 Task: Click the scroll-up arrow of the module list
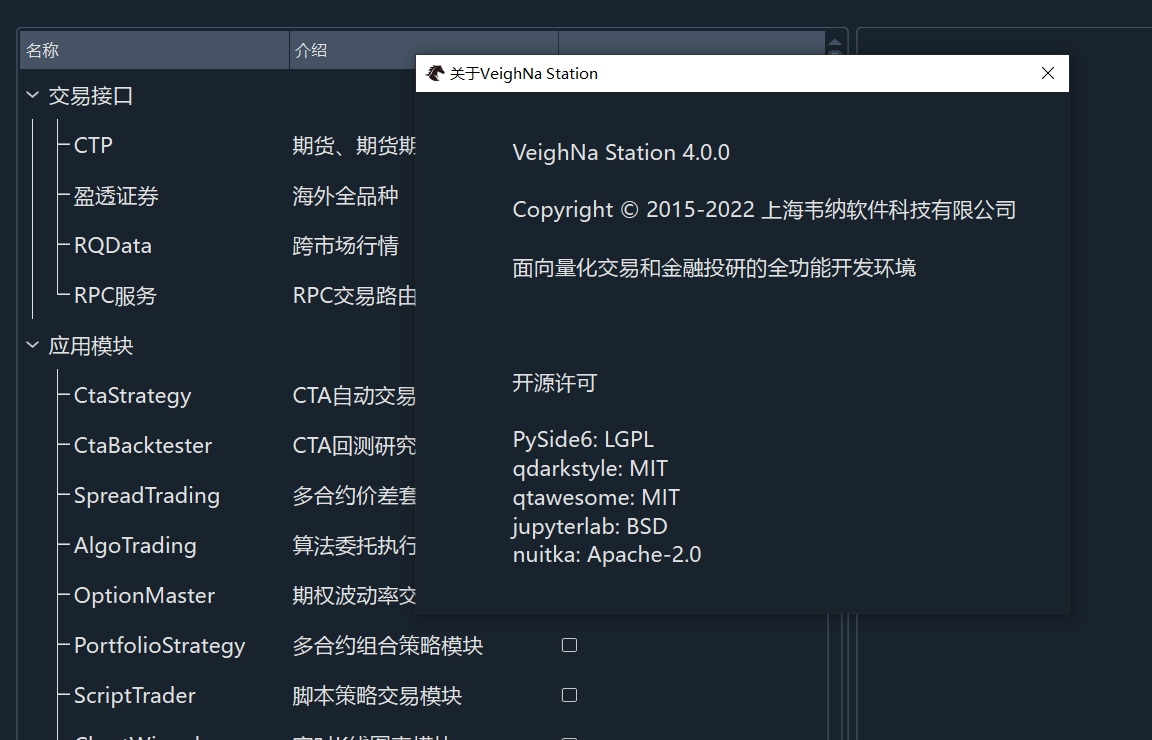(835, 42)
